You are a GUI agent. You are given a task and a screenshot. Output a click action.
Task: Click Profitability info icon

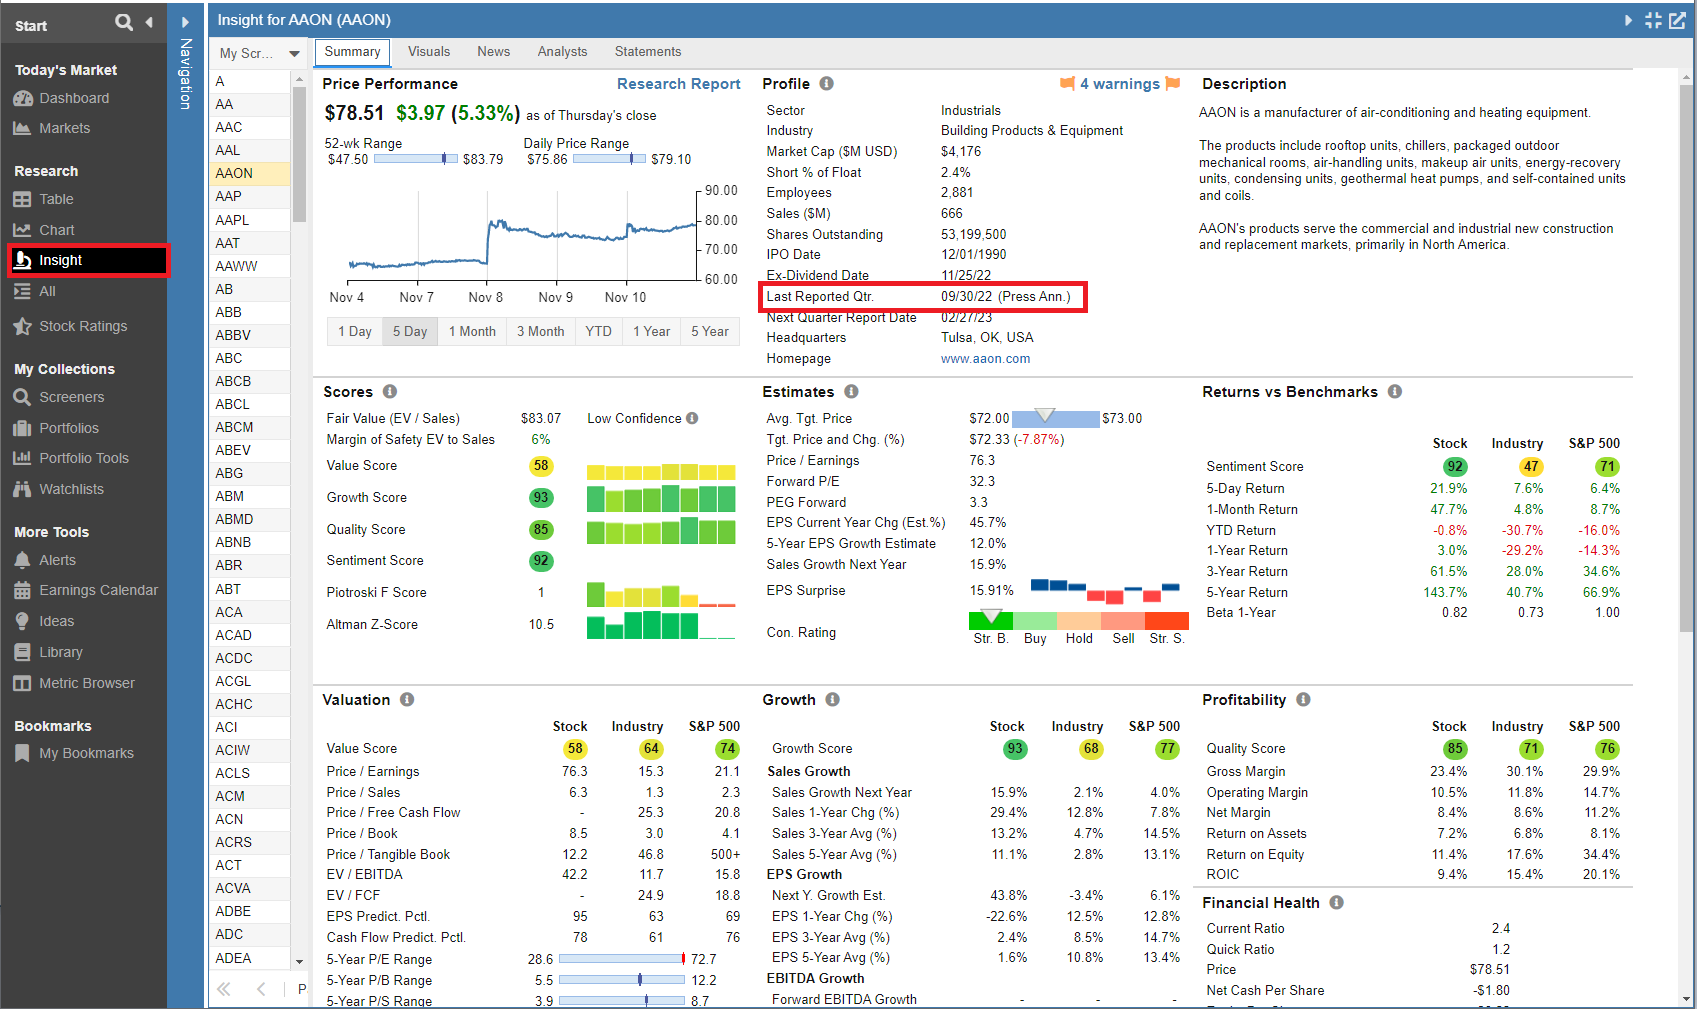click(1303, 700)
